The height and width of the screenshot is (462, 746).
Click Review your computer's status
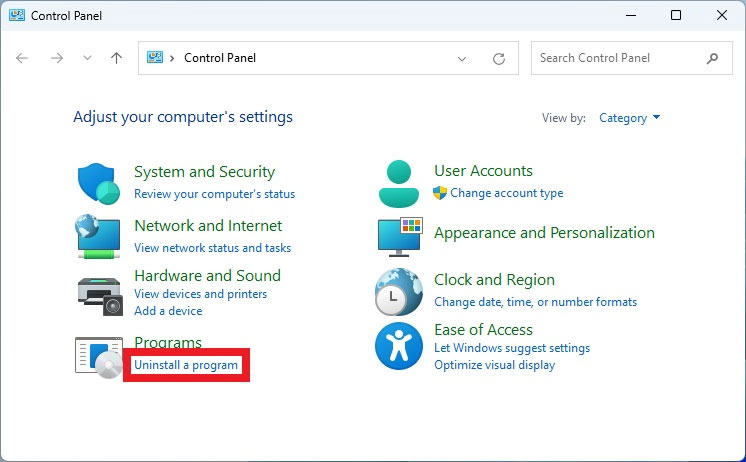[x=215, y=194]
